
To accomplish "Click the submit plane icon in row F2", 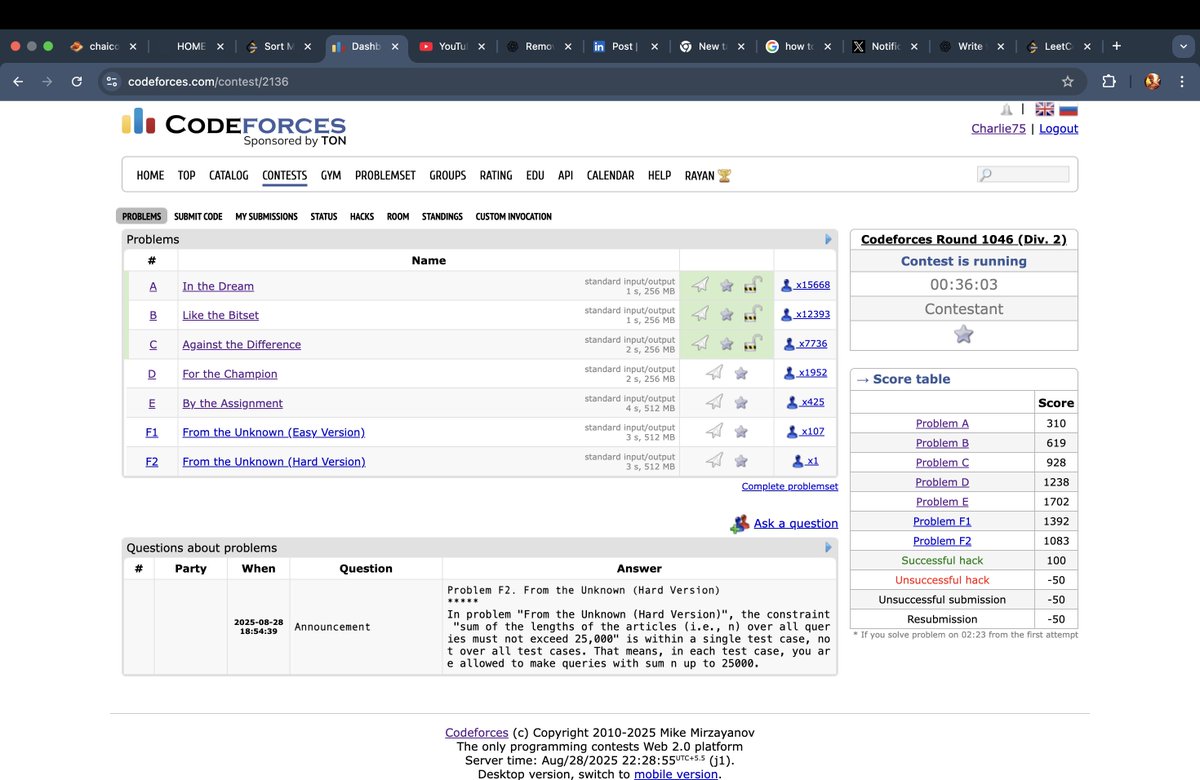I will click(714, 461).
